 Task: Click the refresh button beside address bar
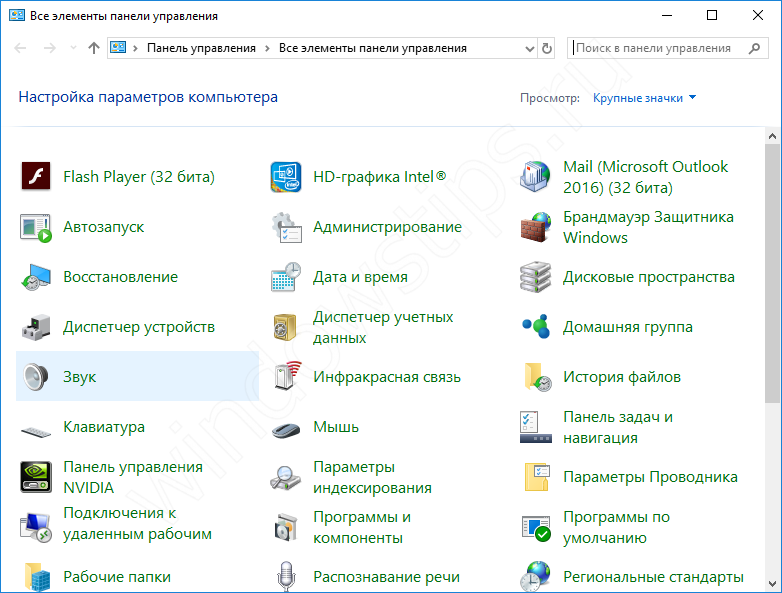click(547, 48)
